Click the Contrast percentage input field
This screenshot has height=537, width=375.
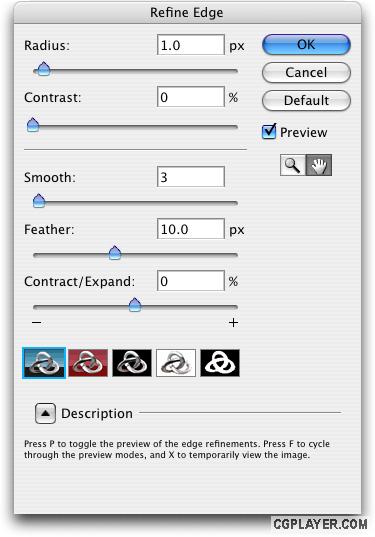coord(191,97)
